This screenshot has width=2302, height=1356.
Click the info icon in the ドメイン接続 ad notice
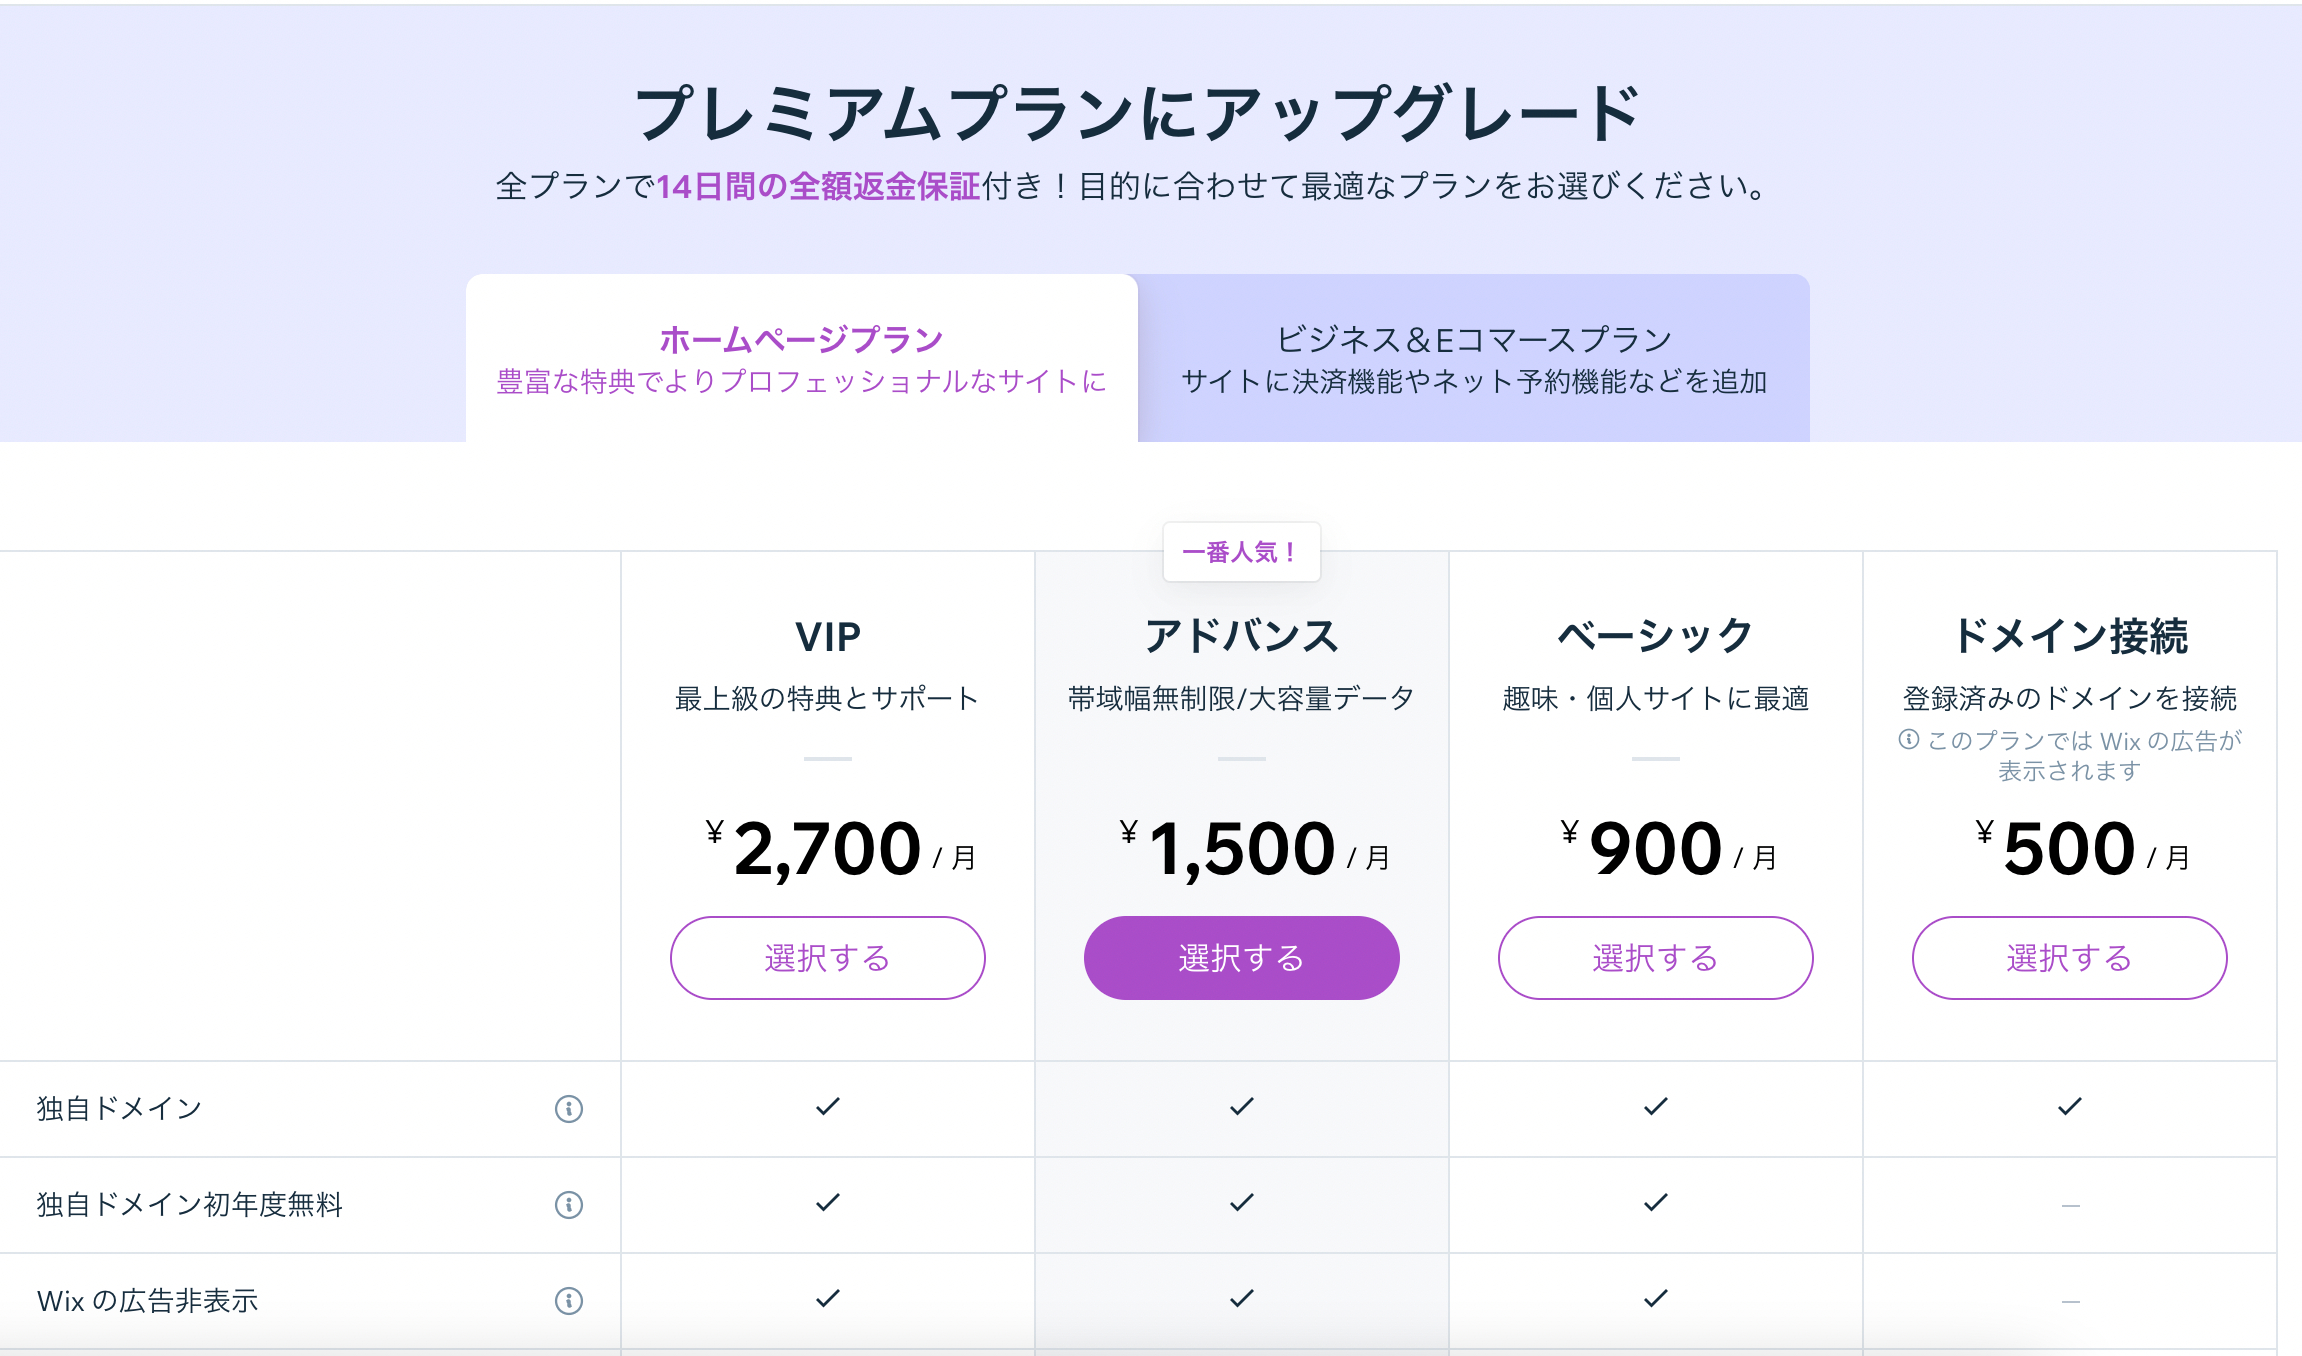coord(1908,740)
